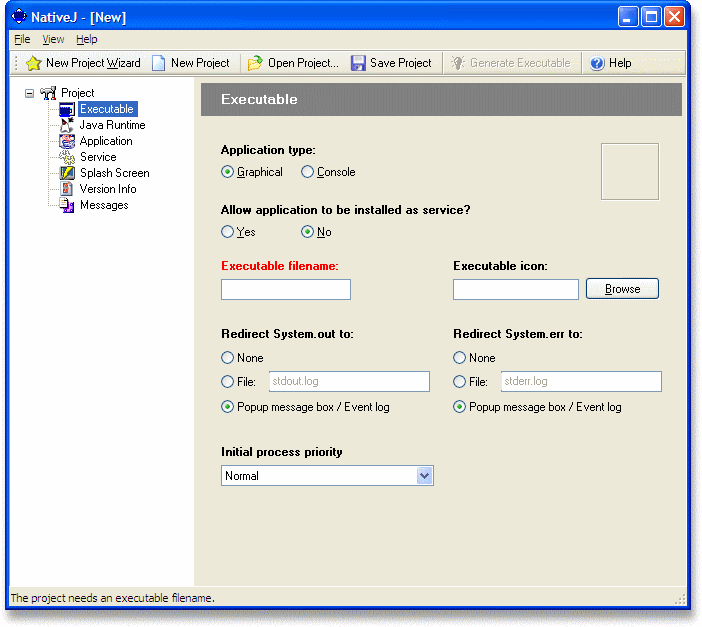
Task: Click the New Project blank page icon
Action: [x=158, y=63]
